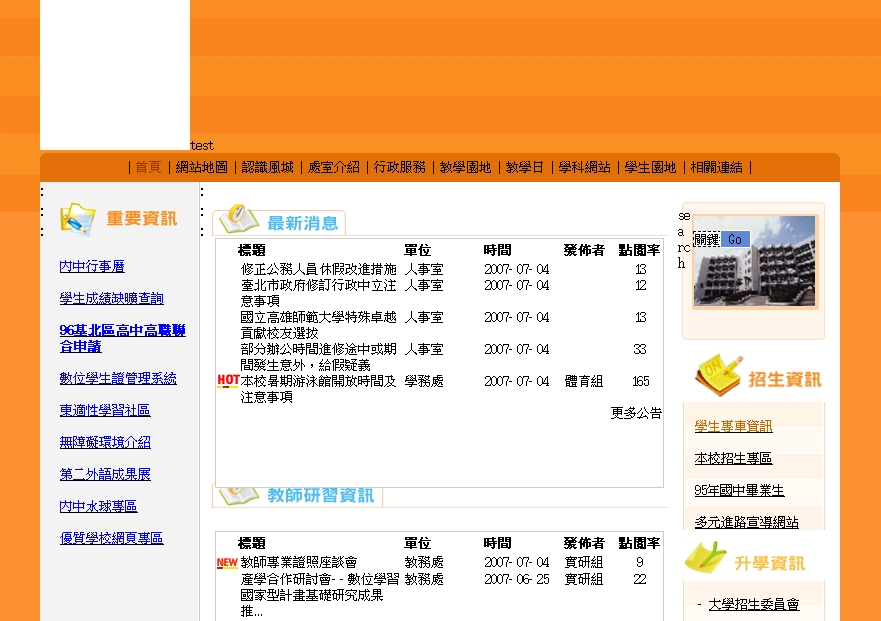Open 網站地圖 in the navigation bar
Viewport: 881px width, 621px height.
[202, 167]
